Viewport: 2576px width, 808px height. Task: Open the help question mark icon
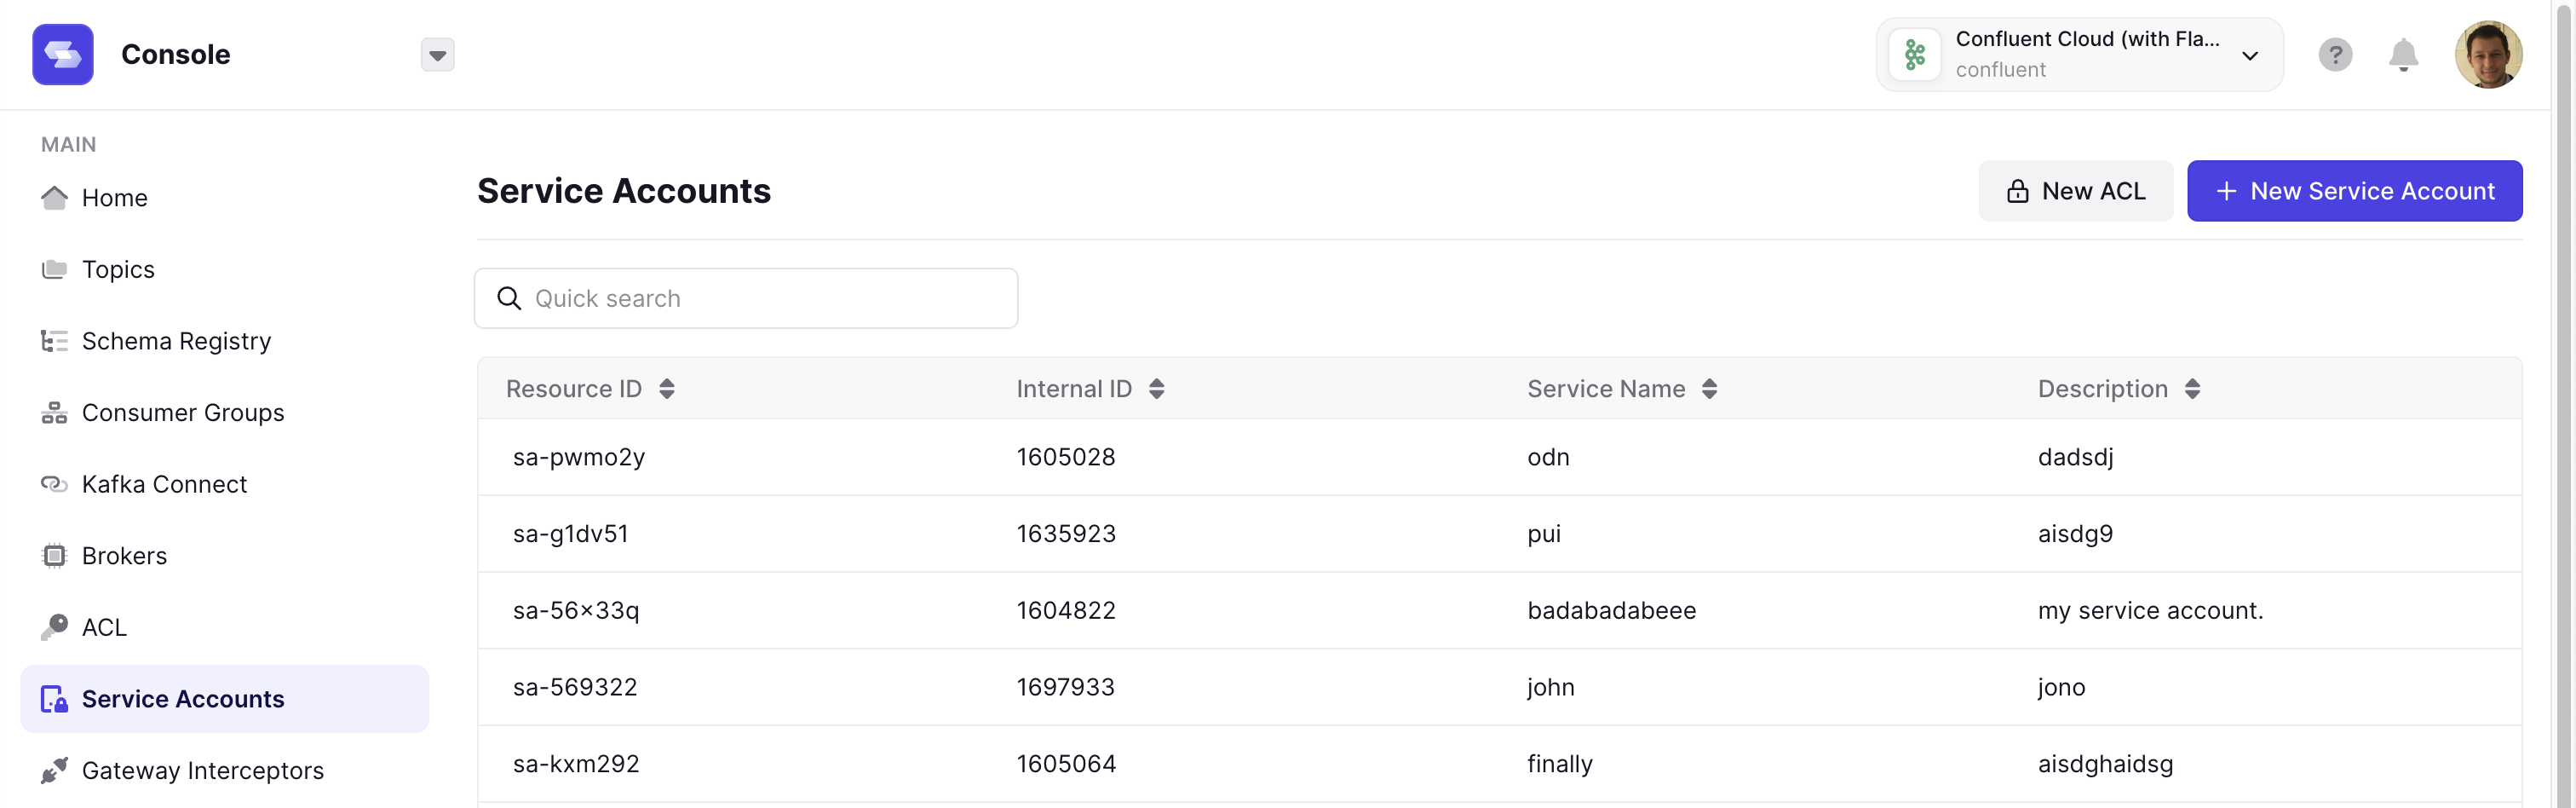tap(2335, 55)
